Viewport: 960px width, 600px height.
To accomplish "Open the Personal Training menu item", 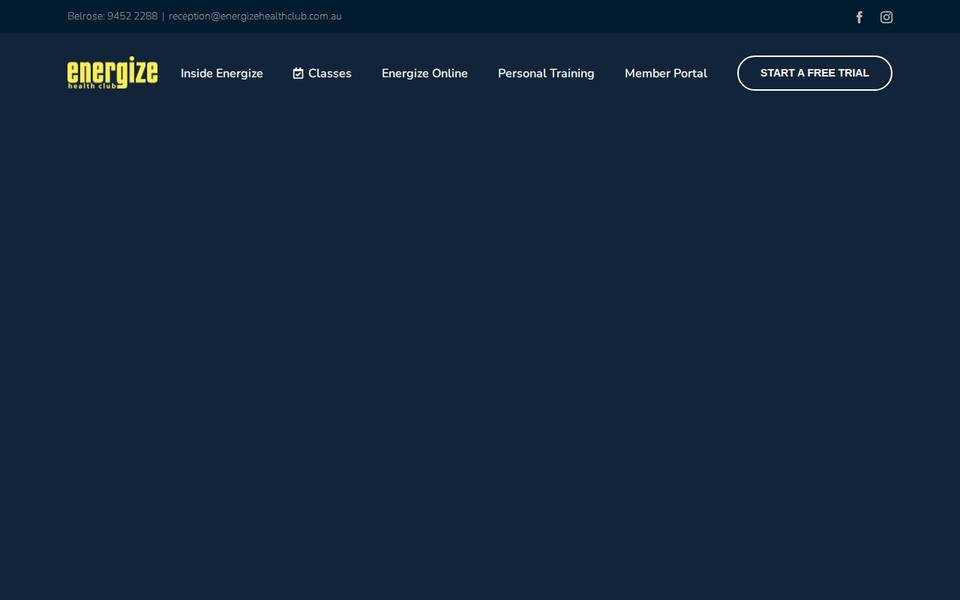I will (546, 73).
